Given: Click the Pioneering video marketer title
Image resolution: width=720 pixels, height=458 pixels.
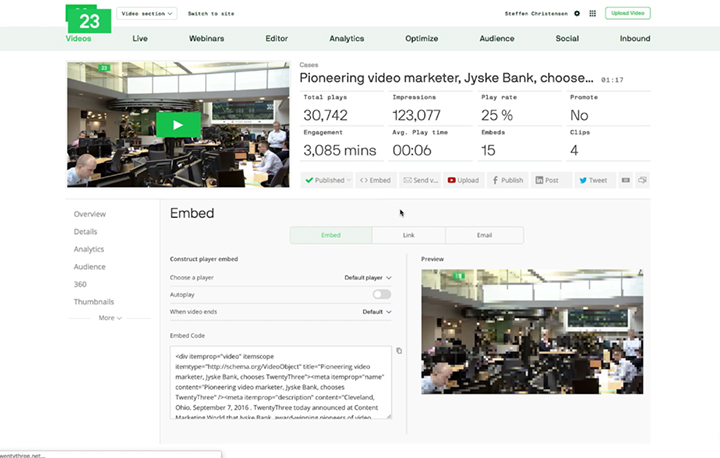Looking at the screenshot, I should pos(446,78).
